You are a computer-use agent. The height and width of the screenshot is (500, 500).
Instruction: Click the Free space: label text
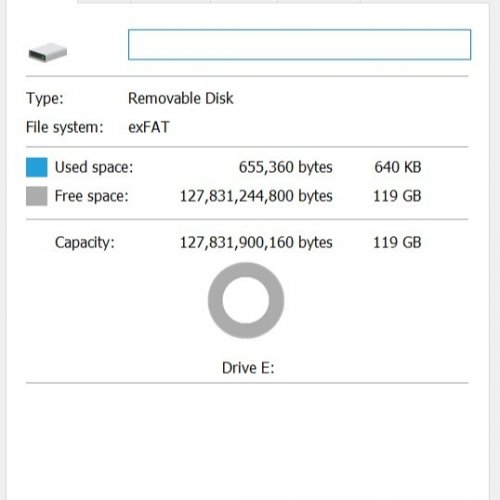(92, 196)
